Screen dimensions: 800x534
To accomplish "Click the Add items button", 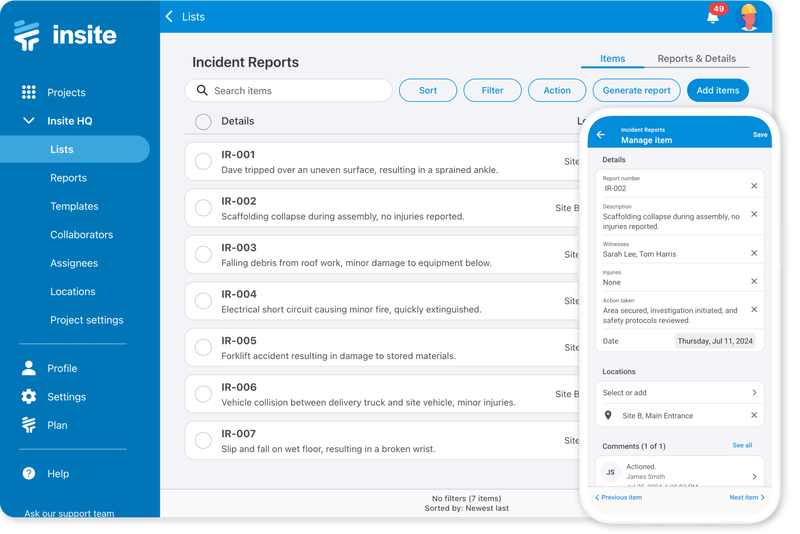I will [x=718, y=90].
